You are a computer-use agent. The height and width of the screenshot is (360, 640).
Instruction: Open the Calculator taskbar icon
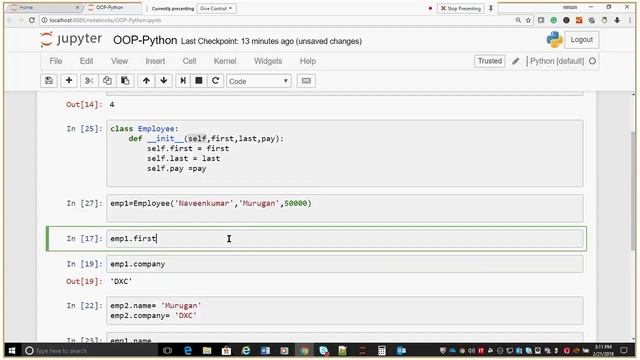(x=382, y=351)
